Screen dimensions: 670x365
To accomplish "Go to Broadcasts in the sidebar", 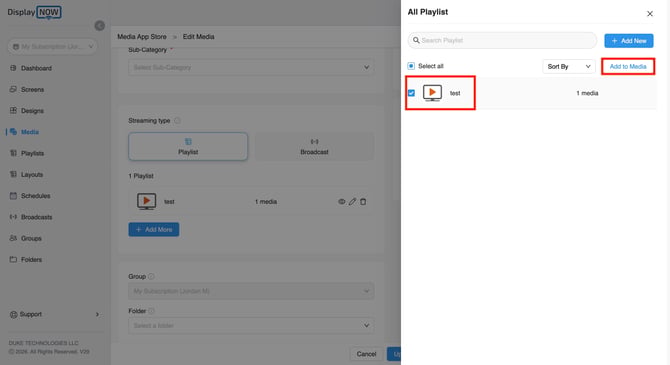I will click(36, 217).
